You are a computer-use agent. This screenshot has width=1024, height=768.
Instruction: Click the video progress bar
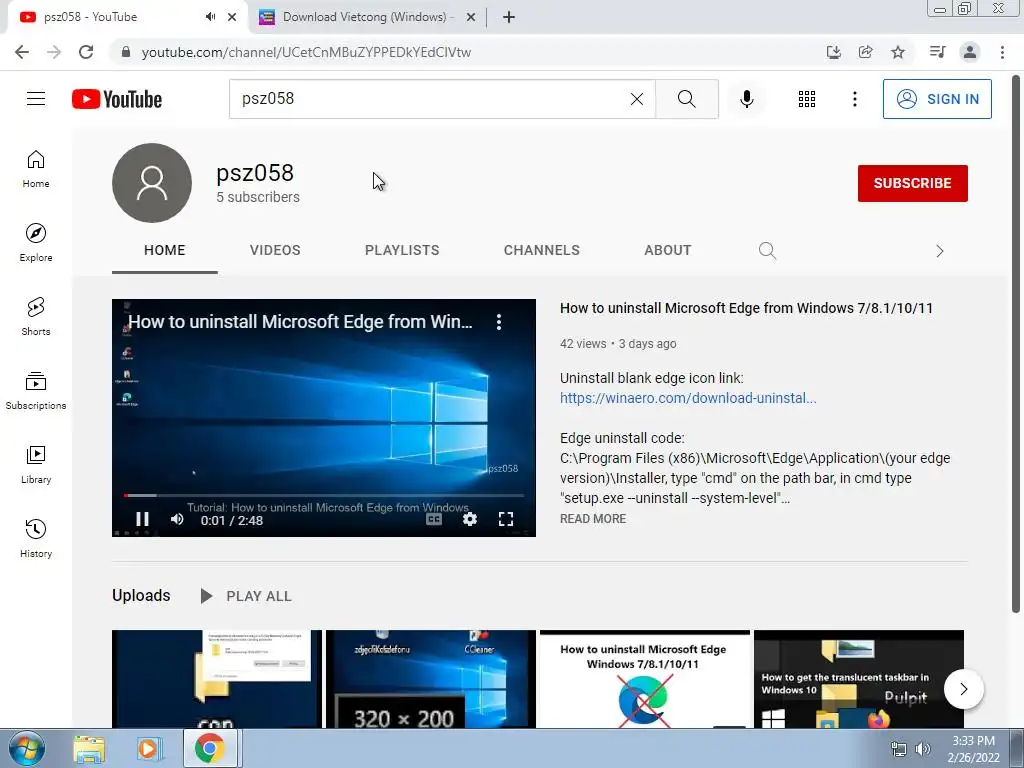tap(324, 496)
